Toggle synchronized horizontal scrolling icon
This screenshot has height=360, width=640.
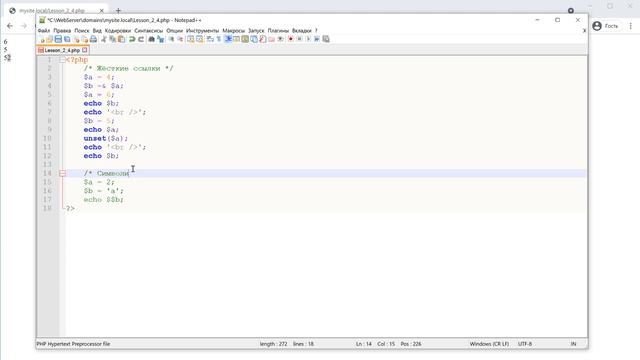[x=199, y=39]
